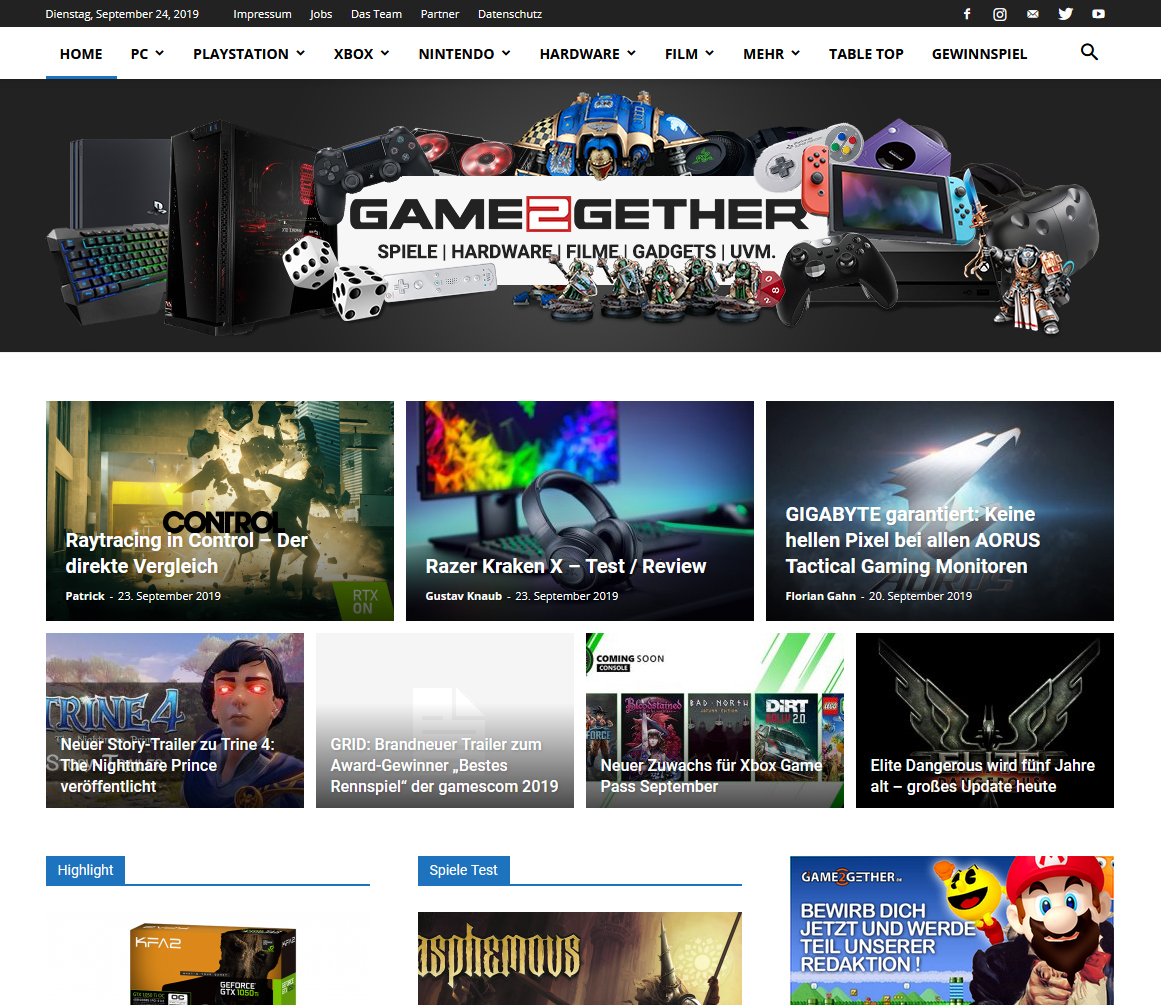Open the Gewinnspiel menu item
This screenshot has height=1005, width=1161.
pos(980,53)
